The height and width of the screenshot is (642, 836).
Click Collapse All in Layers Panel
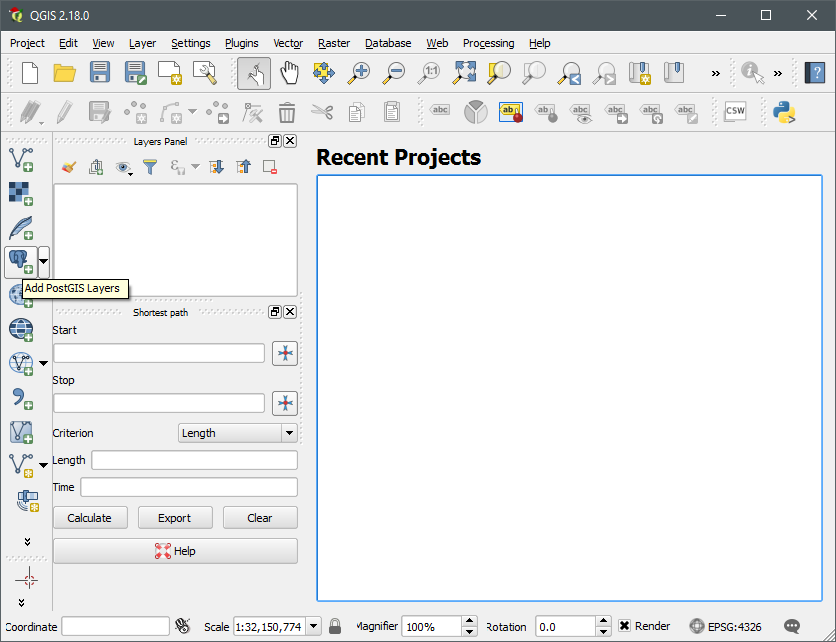[243, 167]
